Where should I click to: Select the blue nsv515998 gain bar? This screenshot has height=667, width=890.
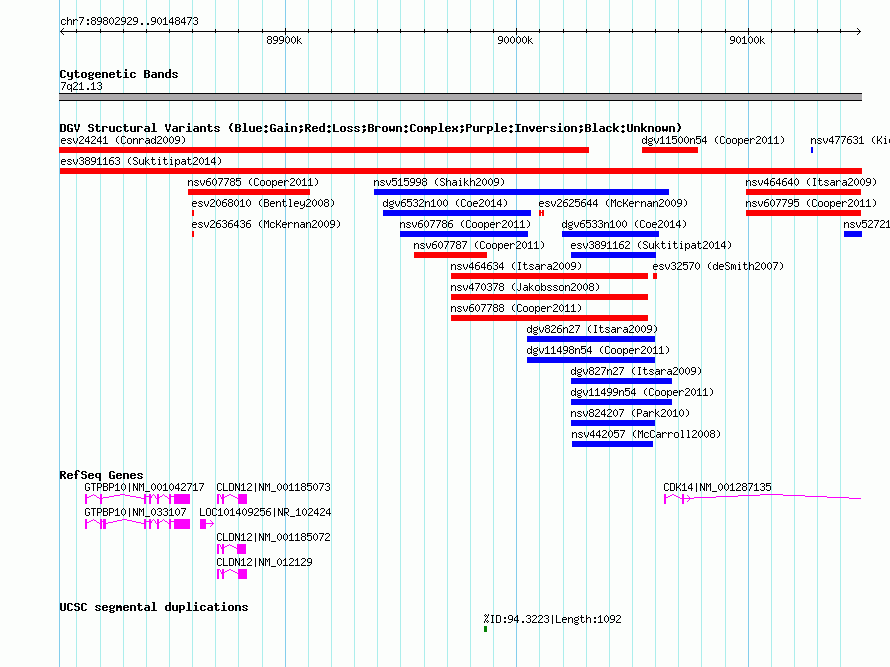(521, 192)
